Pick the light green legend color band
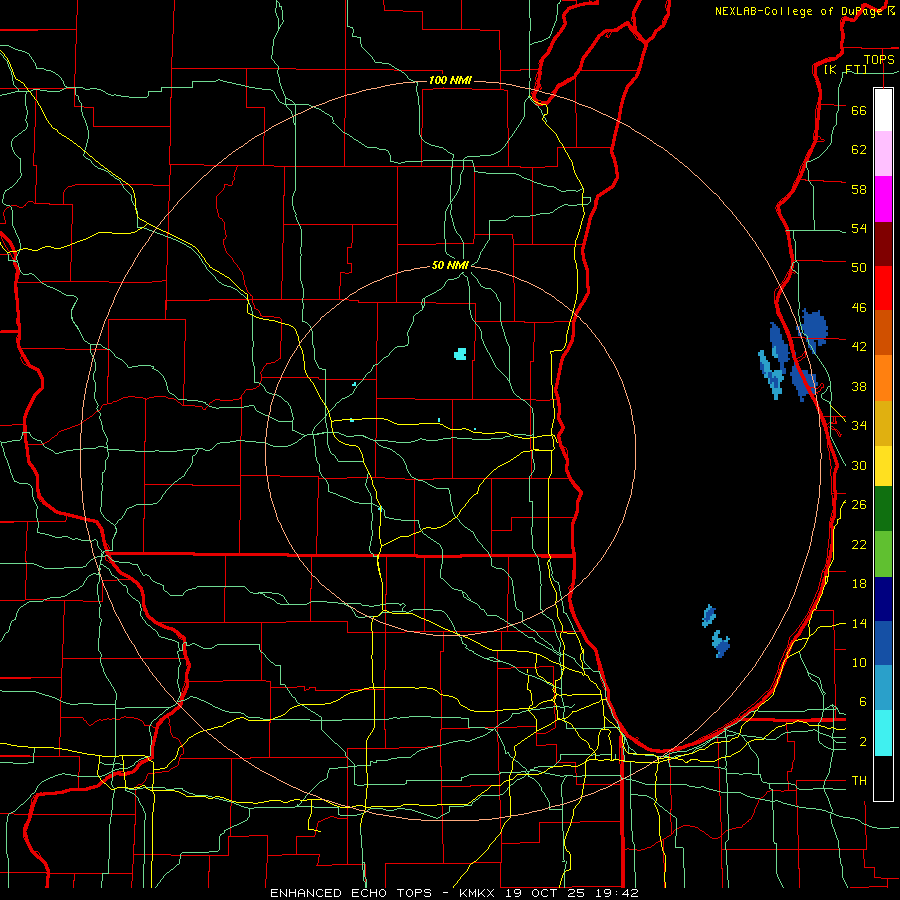Image resolution: width=900 pixels, height=900 pixels. tap(883, 554)
